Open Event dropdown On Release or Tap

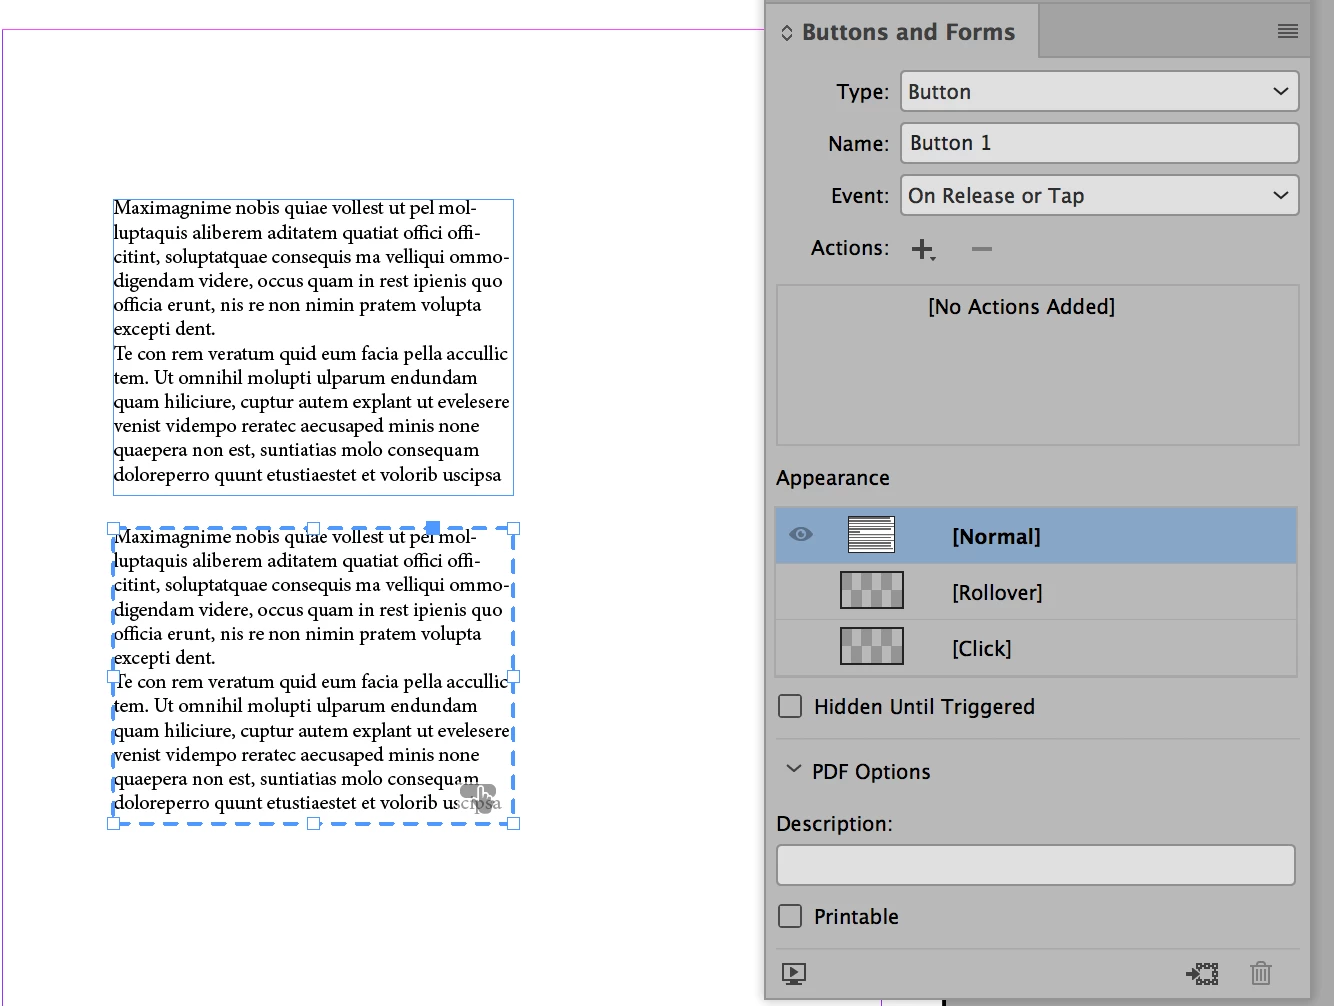1100,195
